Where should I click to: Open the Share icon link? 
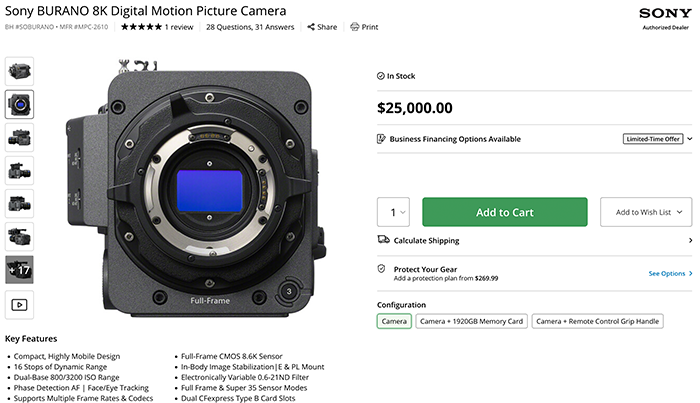(x=311, y=27)
